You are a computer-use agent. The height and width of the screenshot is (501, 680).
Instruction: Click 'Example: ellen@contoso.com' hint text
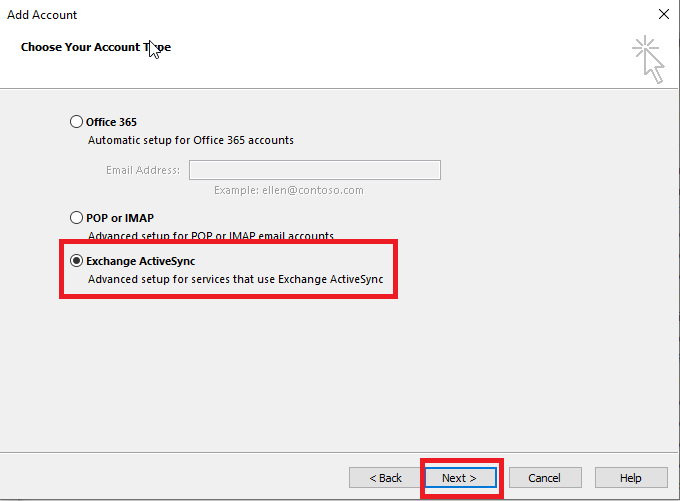tap(289, 190)
